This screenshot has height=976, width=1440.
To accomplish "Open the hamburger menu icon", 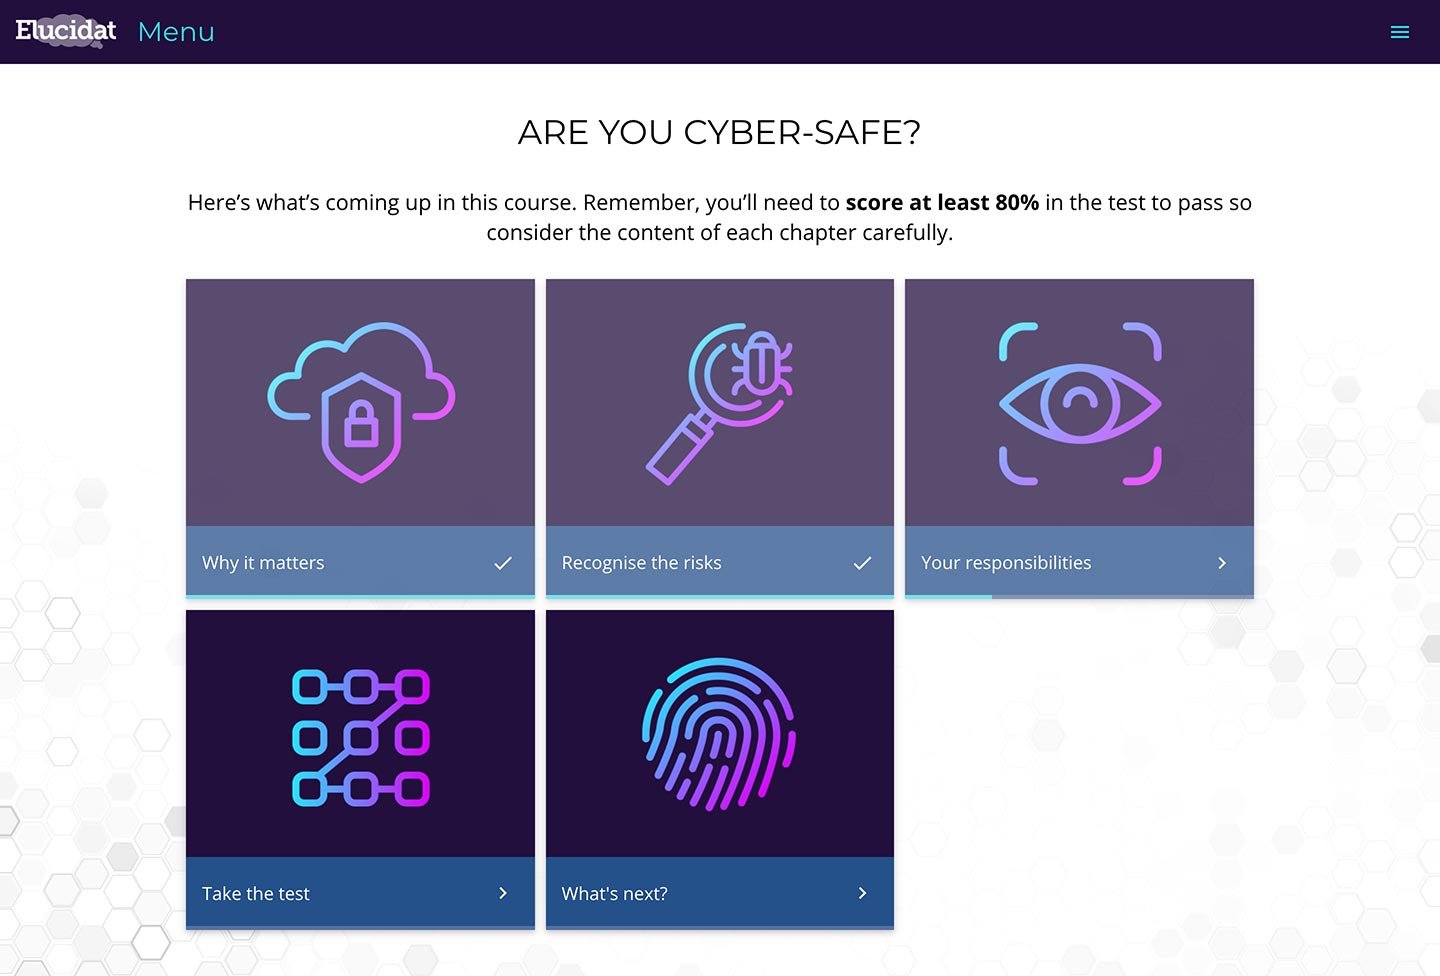I will [x=1400, y=32].
